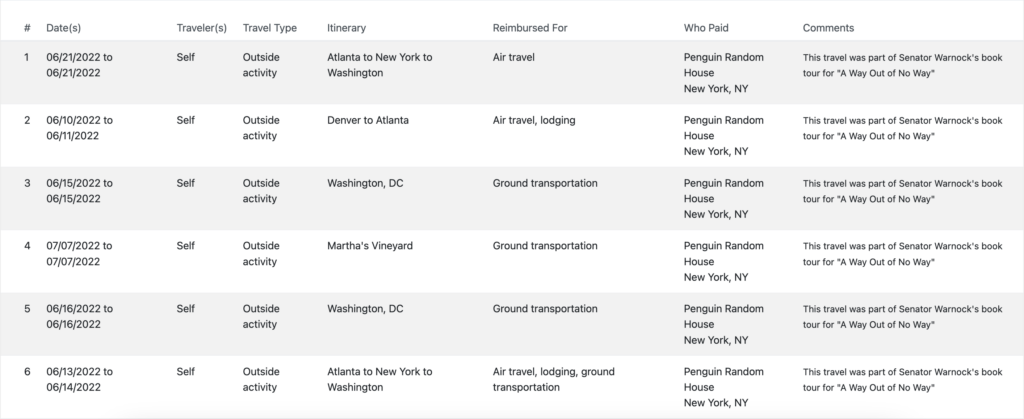The image size is (1024, 419).
Task: Select row 4 date 07/07/2022
Action: pos(79,254)
